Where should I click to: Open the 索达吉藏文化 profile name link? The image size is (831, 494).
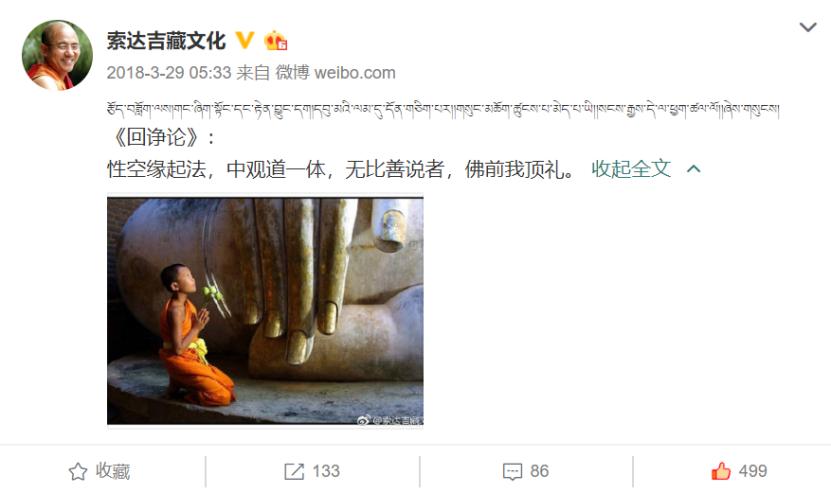[x=166, y=41]
